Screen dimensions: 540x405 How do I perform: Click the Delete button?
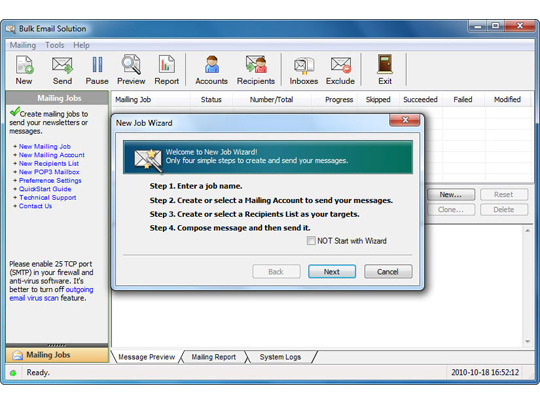tap(504, 210)
